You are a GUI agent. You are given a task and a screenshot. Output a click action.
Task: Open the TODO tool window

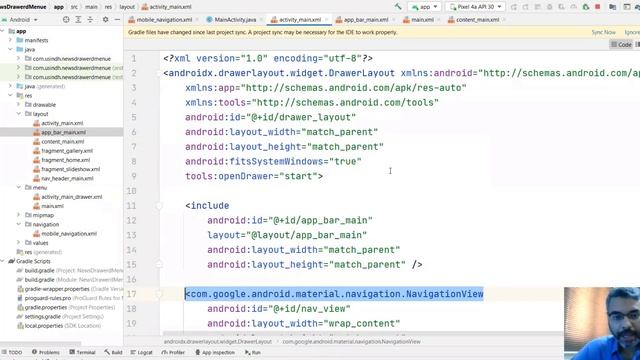(x=12, y=352)
